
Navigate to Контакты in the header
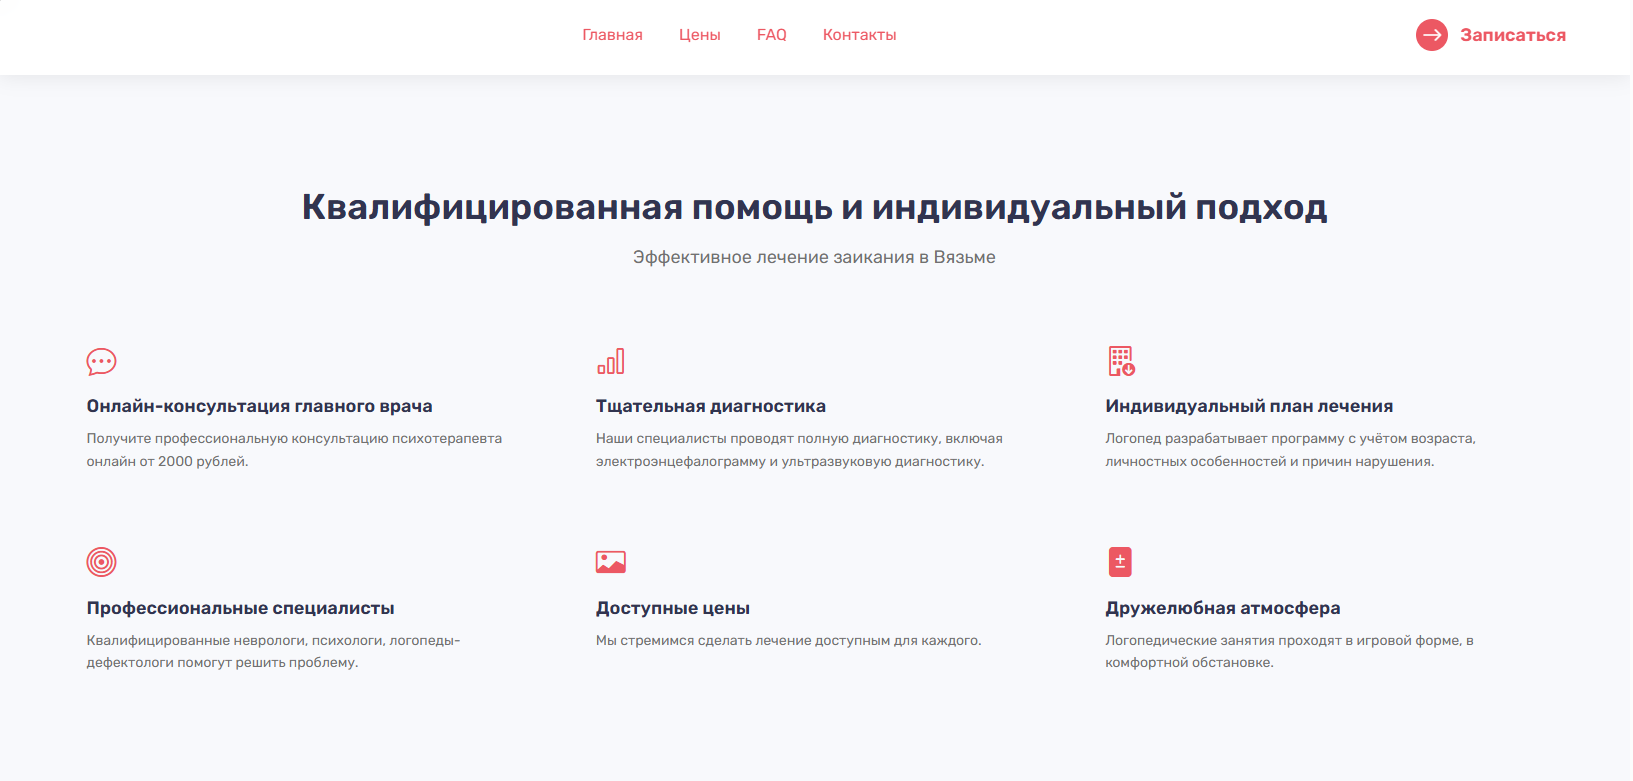(859, 35)
